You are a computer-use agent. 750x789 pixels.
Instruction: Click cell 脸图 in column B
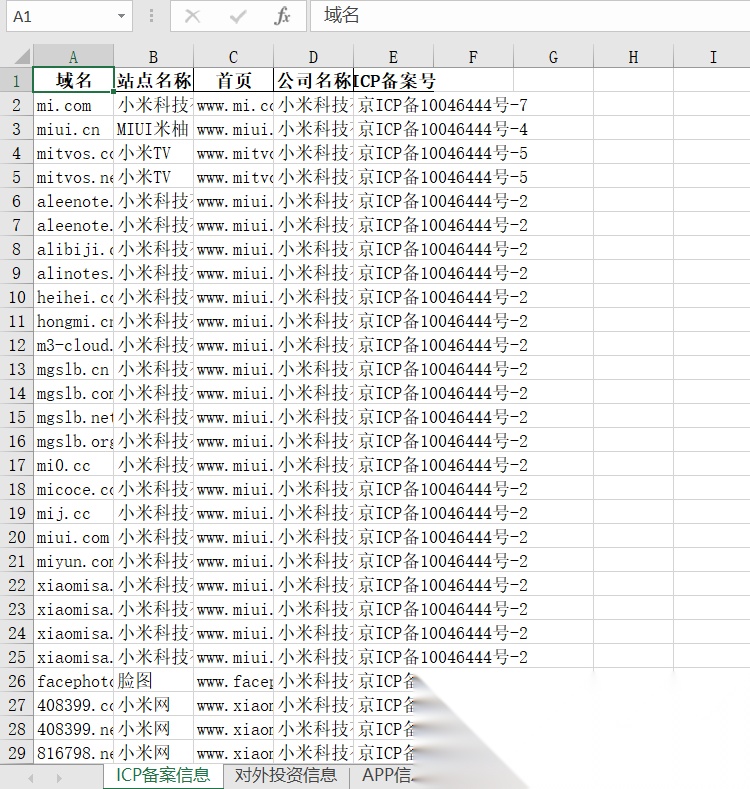pos(153,681)
